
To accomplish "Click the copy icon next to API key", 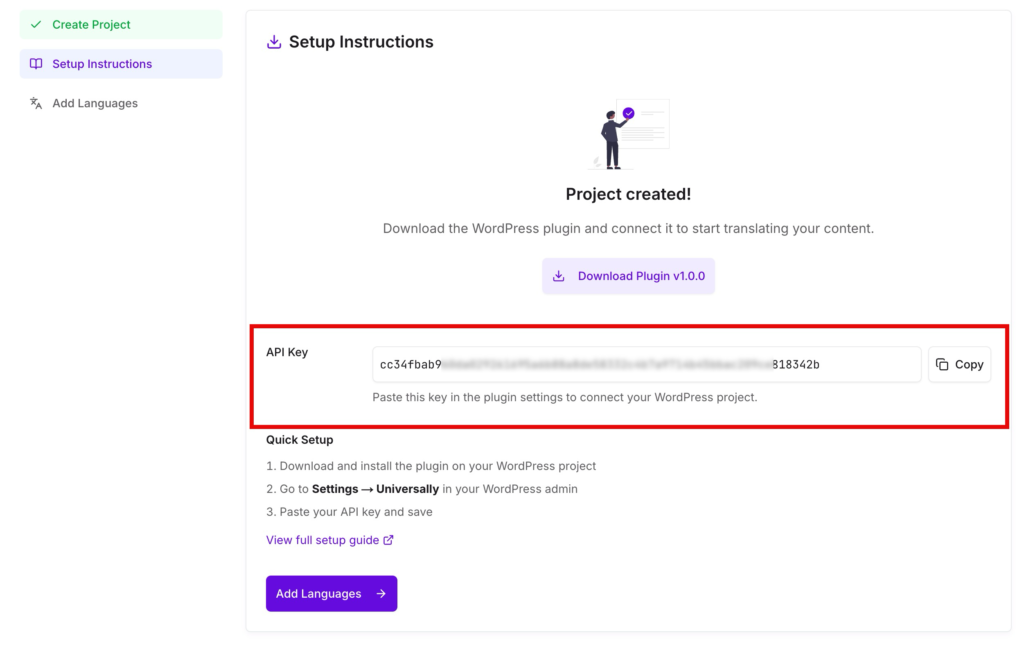I will tap(942, 364).
